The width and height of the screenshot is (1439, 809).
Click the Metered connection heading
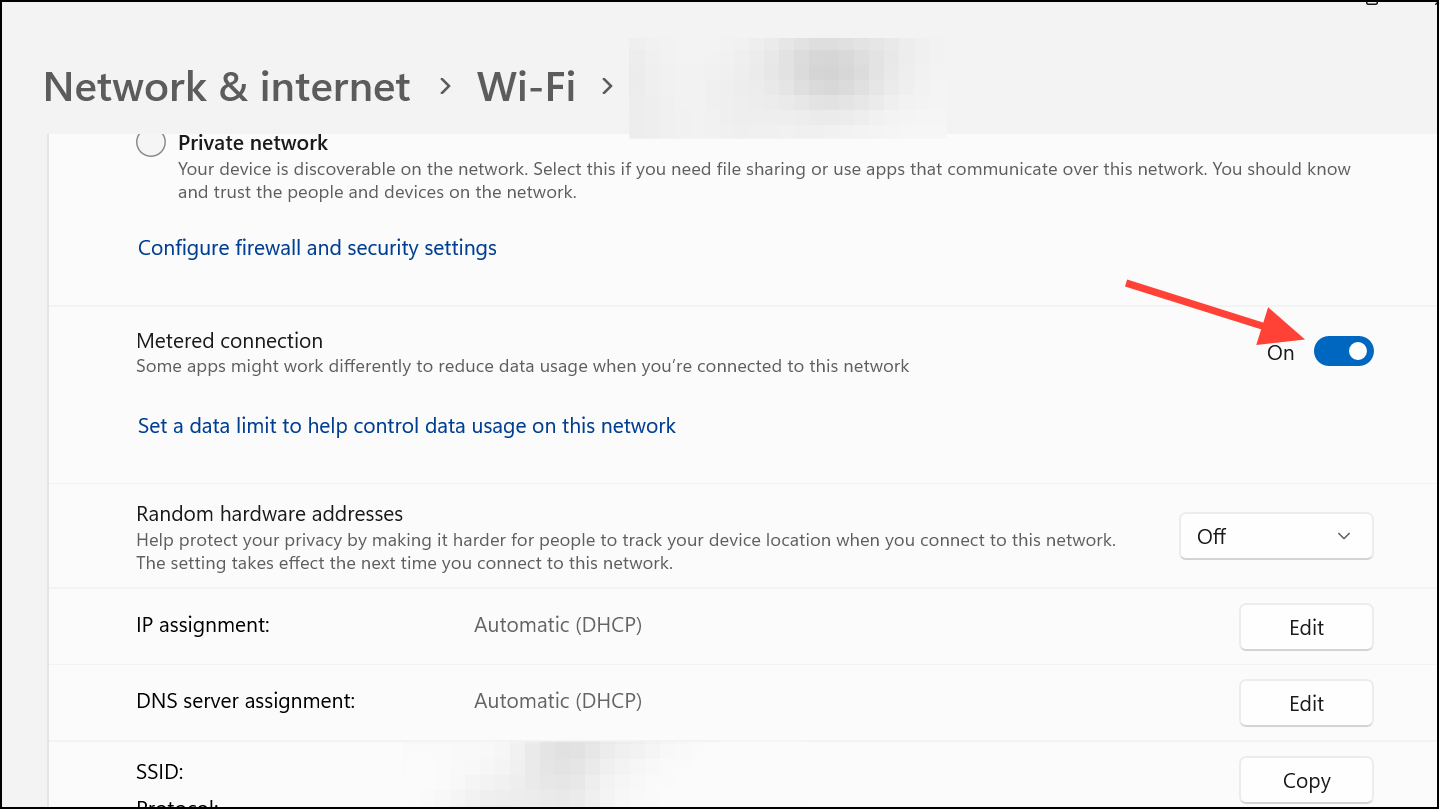point(230,341)
